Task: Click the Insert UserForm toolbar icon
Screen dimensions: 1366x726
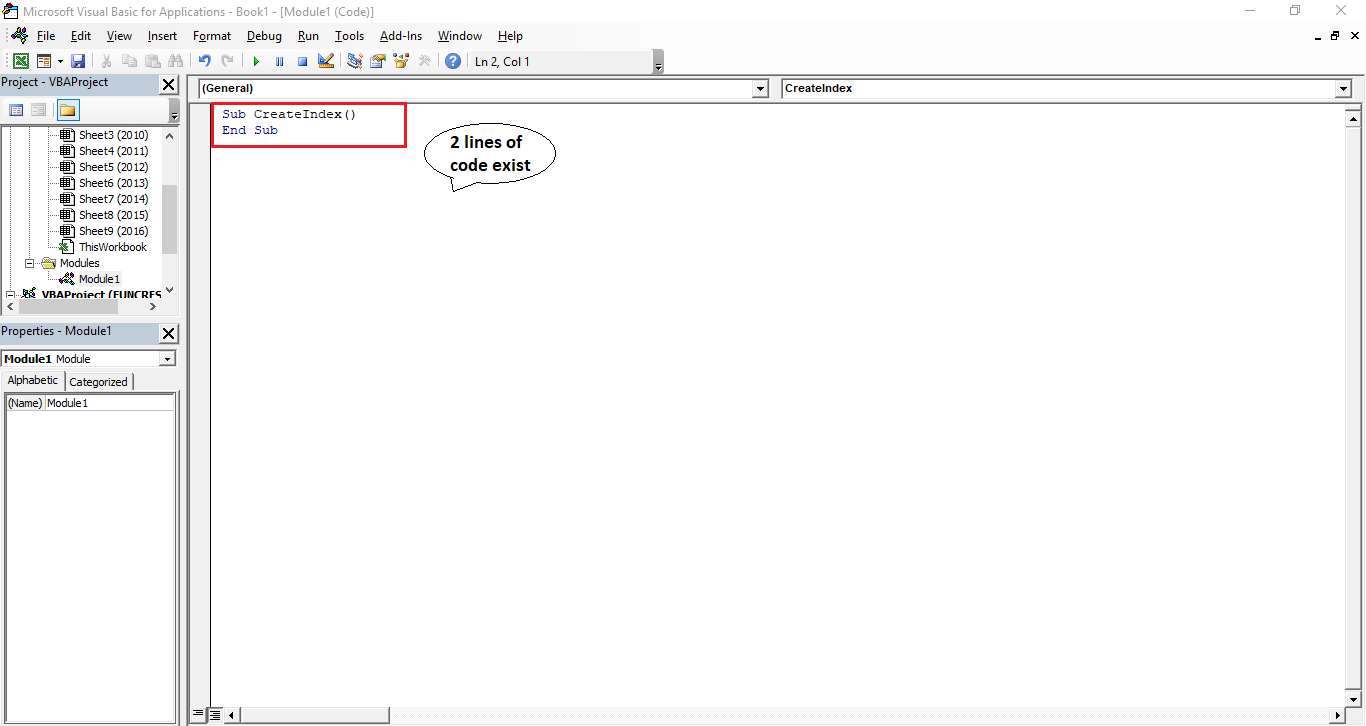Action: click(x=44, y=61)
